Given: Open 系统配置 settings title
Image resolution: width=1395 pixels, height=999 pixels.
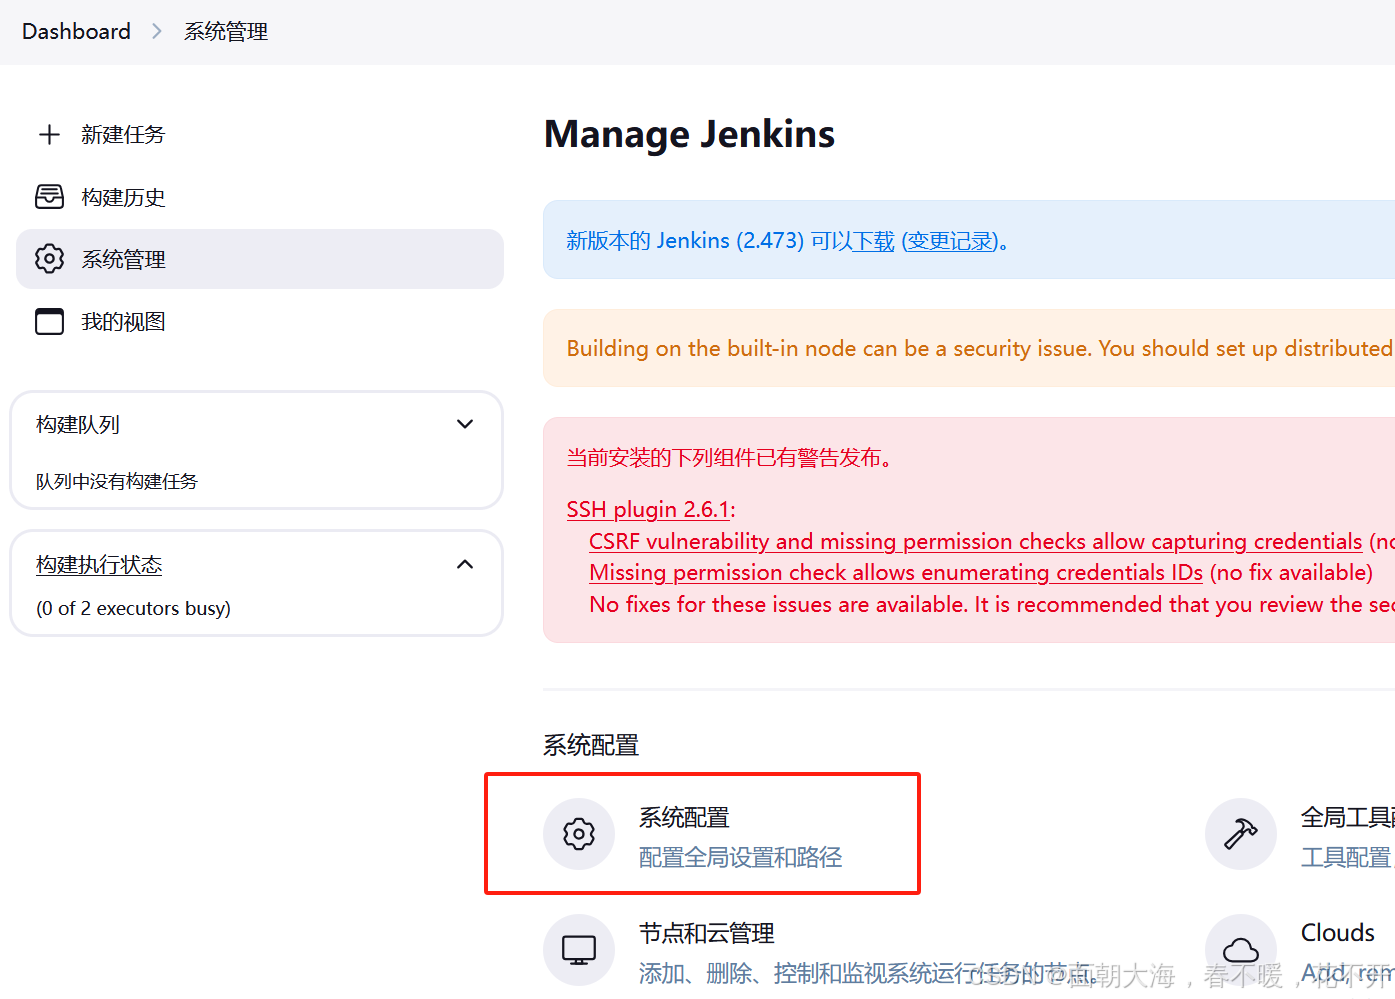Looking at the screenshot, I should (684, 817).
